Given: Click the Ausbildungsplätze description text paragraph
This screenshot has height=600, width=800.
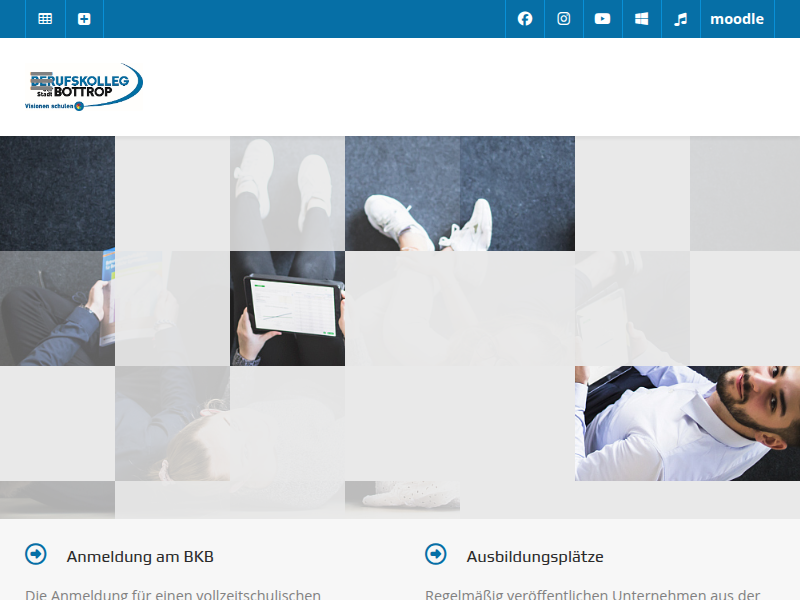Looking at the screenshot, I should click(593, 594).
